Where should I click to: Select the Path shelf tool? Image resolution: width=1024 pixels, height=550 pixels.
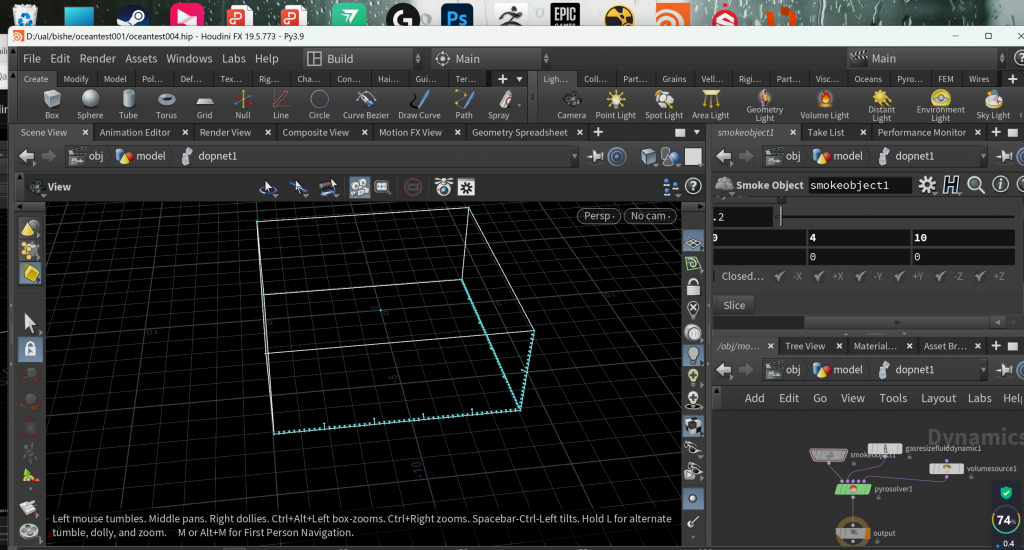coord(464,105)
